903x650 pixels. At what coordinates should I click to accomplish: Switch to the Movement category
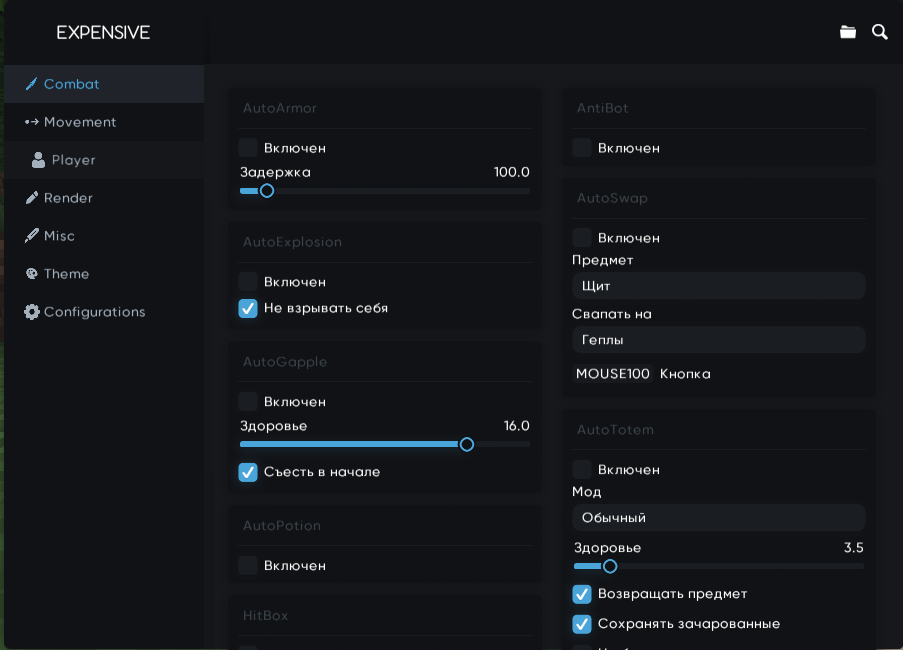tap(104, 122)
